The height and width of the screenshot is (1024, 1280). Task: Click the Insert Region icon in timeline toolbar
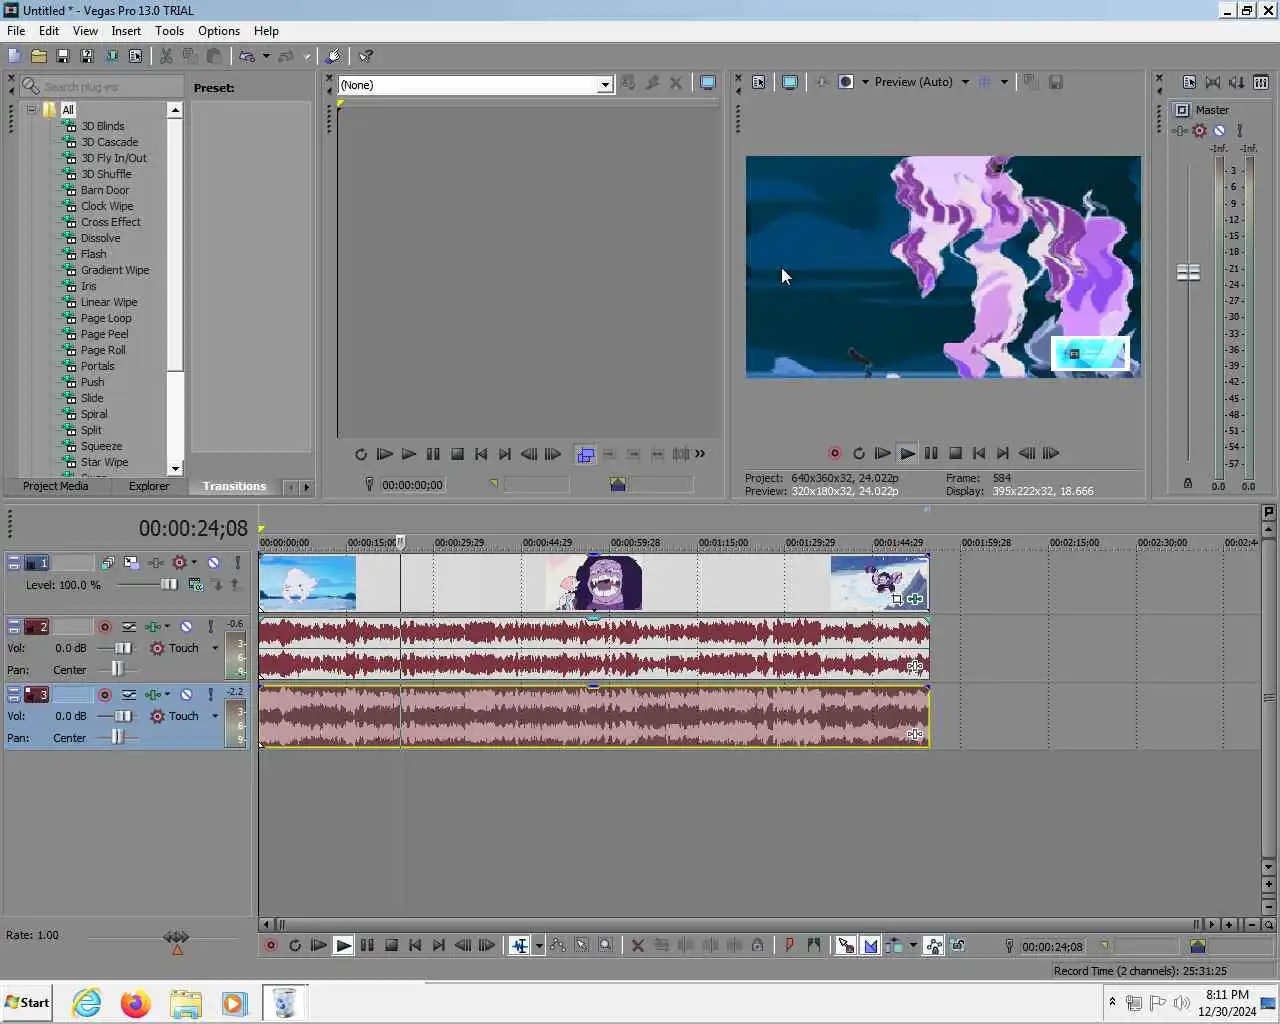click(x=813, y=945)
